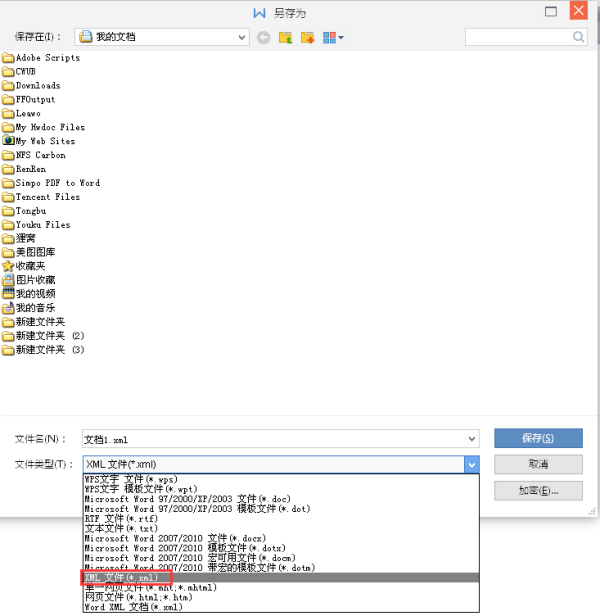600x616 pixels.
Task: Close the 另存为 dialog
Action: (579, 10)
